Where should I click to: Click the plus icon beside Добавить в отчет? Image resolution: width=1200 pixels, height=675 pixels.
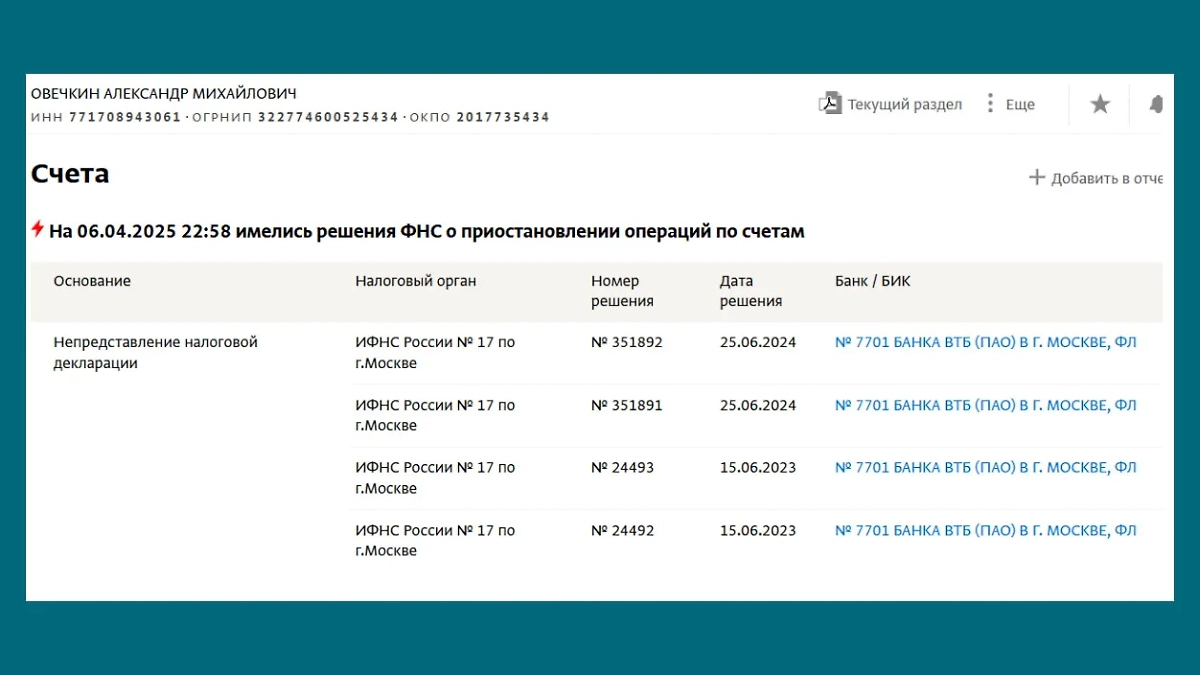click(1037, 177)
